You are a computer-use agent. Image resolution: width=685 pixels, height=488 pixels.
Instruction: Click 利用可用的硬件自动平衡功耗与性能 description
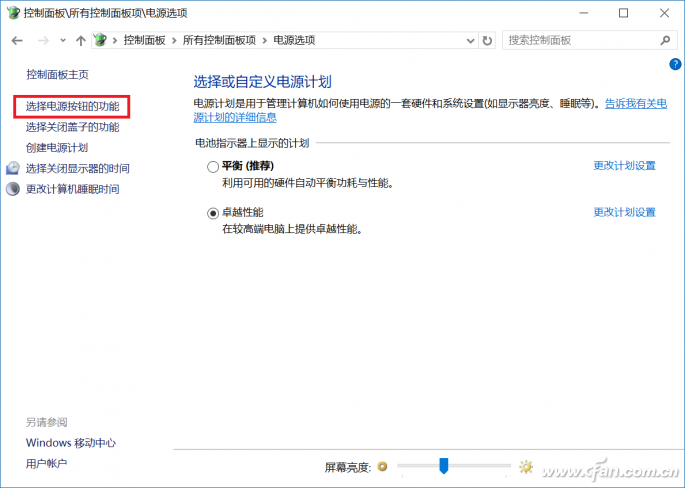click(x=308, y=183)
